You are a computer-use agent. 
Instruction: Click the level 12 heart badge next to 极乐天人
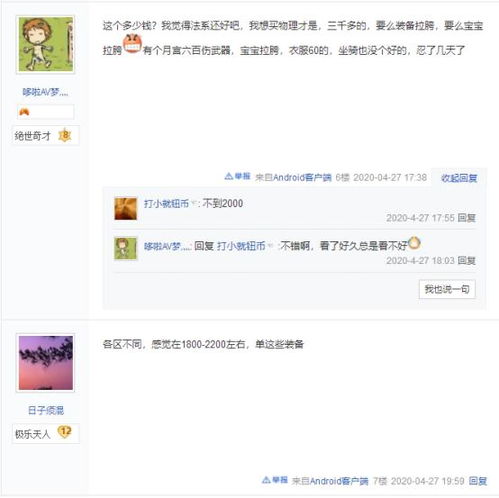[x=65, y=432]
